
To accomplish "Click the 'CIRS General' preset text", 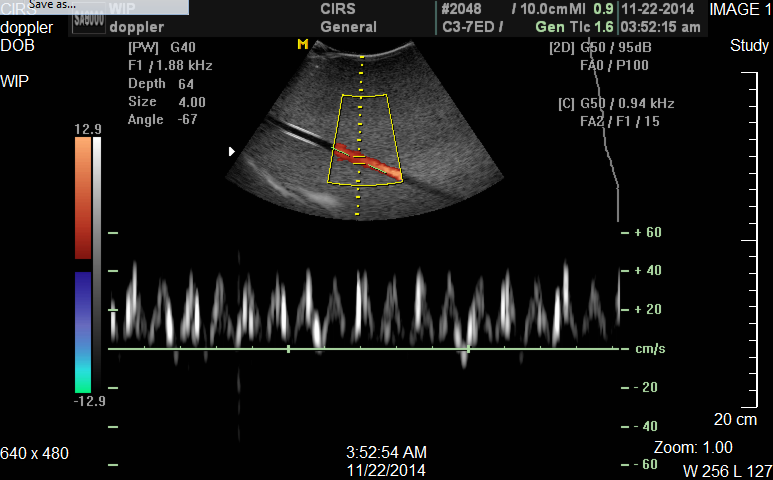I will coord(349,18).
